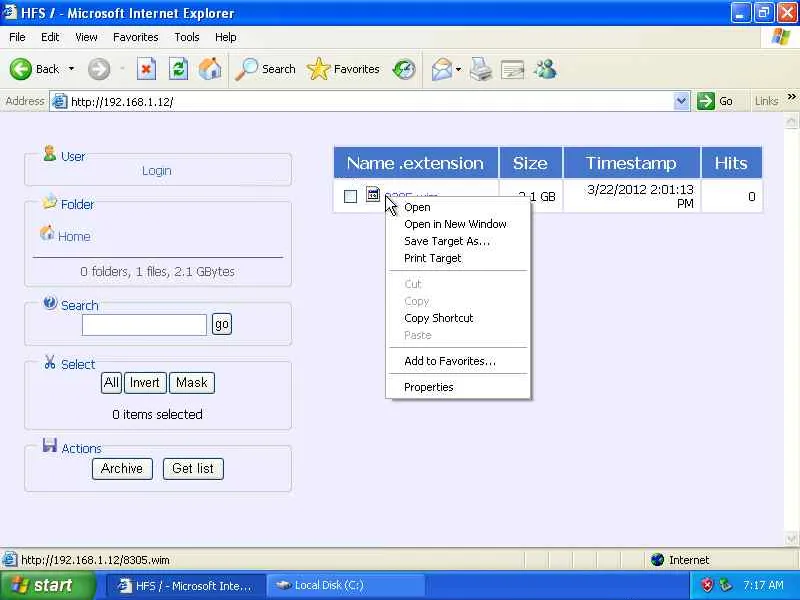Image resolution: width=800 pixels, height=600 pixels.
Task: Click the Home folder link
Action: (x=74, y=236)
